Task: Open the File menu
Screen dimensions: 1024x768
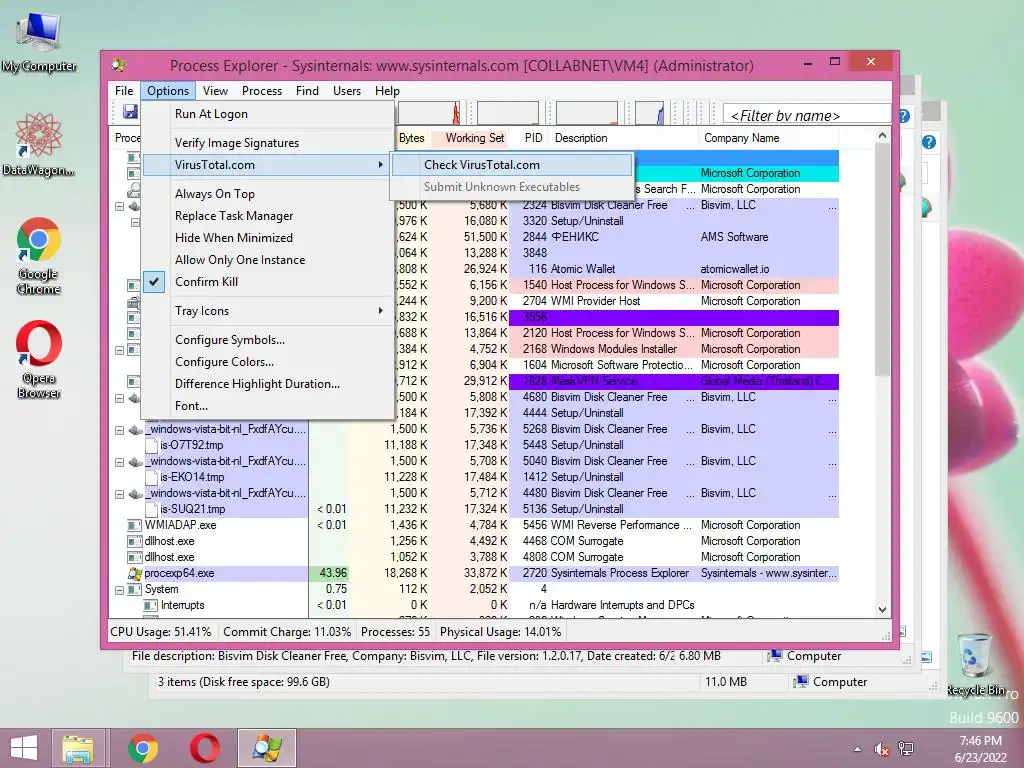Action: [124, 91]
